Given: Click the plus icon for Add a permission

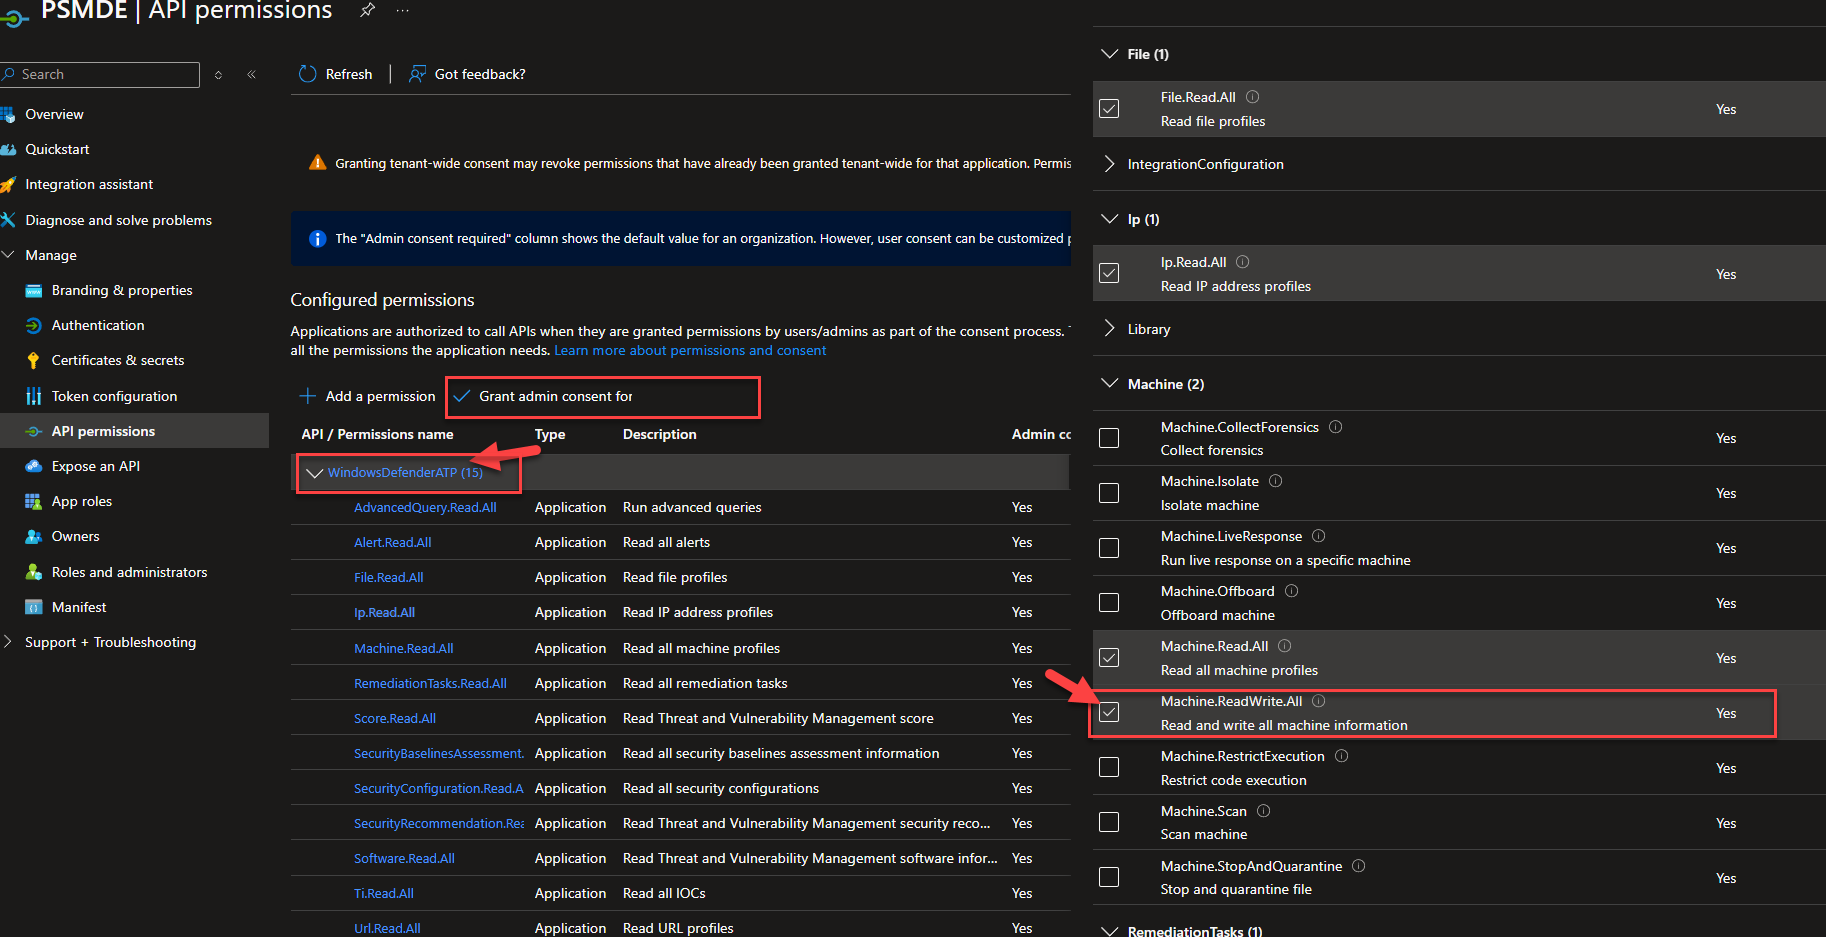Looking at the screenshot, I should [x=308, y=396].
